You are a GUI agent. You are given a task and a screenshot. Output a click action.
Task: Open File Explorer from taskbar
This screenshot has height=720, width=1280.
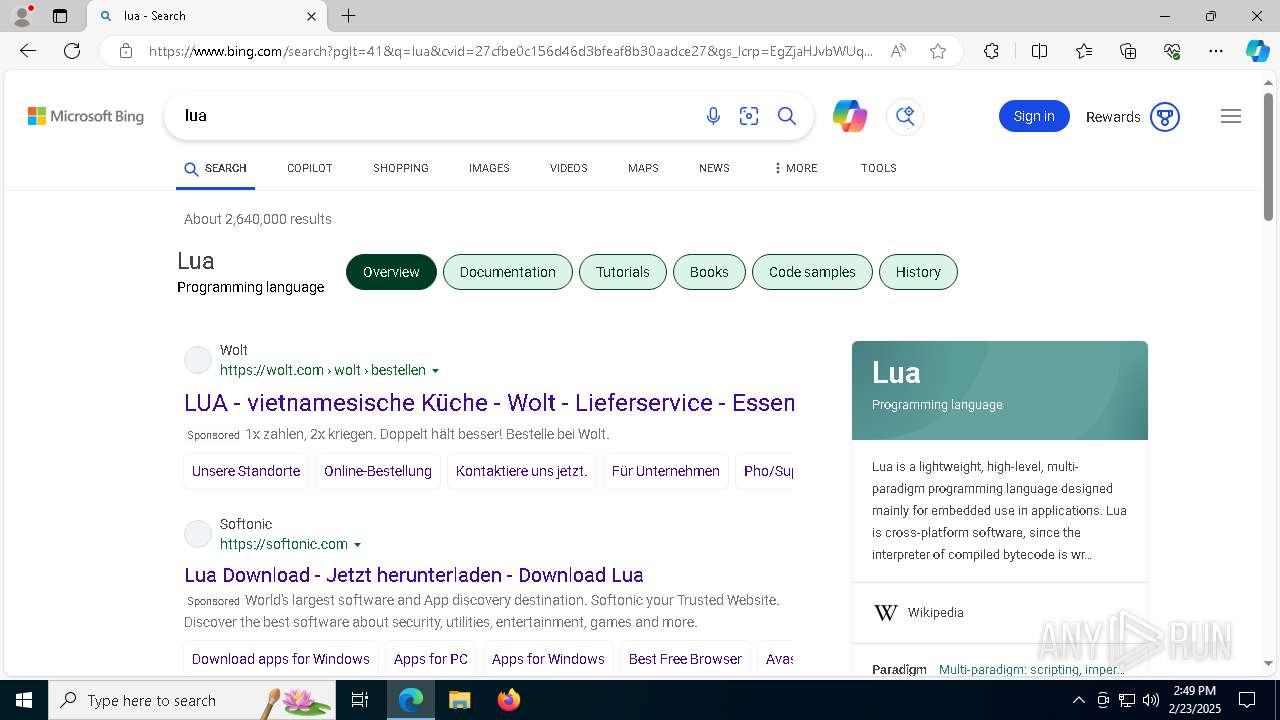click(459, 700)
